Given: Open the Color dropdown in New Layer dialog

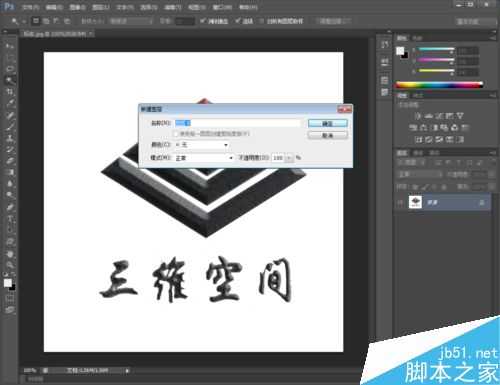Looking at the screenshot, I should 202,145.
